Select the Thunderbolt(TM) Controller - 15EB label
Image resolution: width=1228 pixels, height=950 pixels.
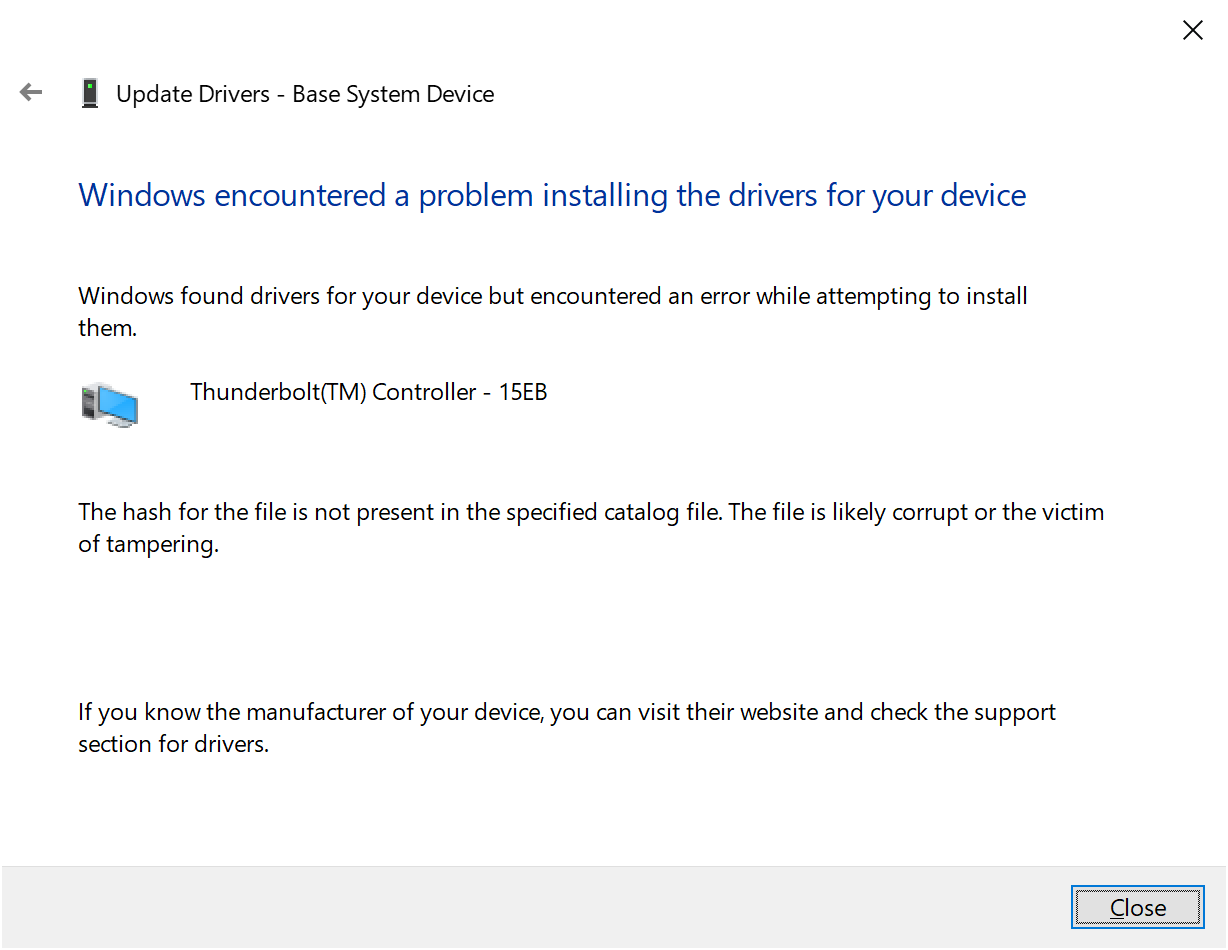(369, 392)
